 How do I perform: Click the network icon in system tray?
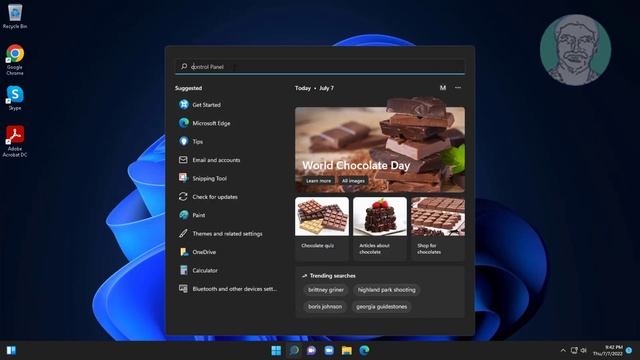[x=574, y=350]
